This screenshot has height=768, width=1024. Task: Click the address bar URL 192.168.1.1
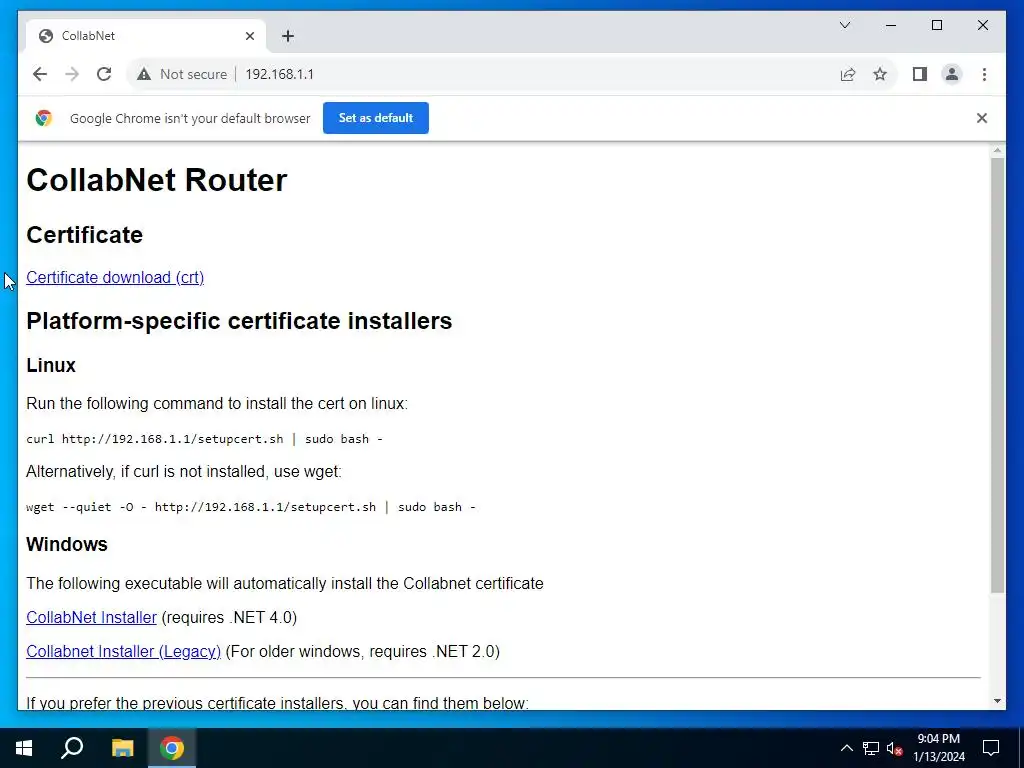coord(280,74)
